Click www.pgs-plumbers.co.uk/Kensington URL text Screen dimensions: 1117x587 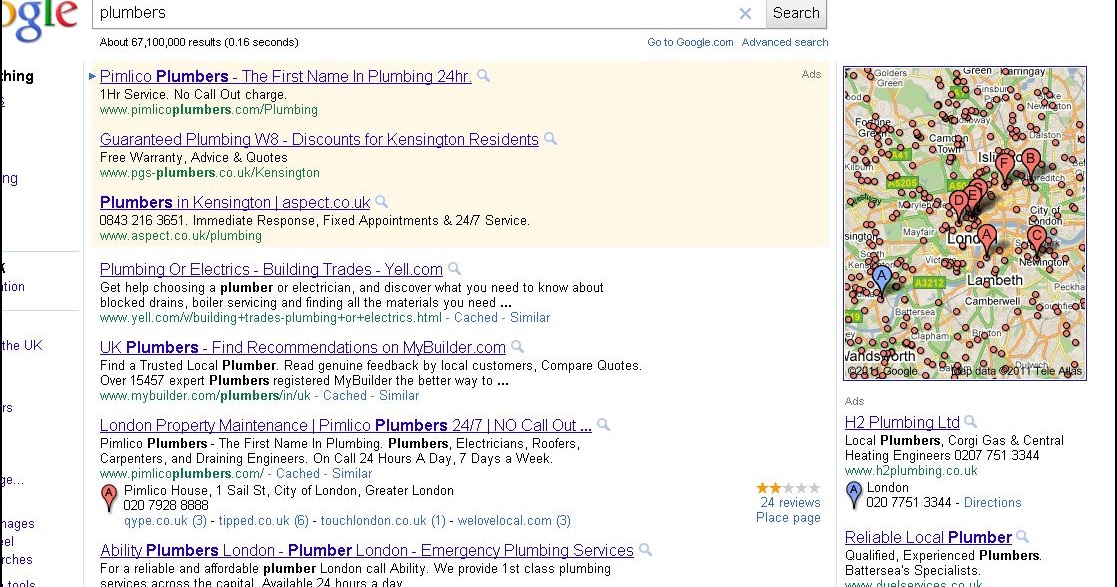pyautogui.click(x=209, y=173)
